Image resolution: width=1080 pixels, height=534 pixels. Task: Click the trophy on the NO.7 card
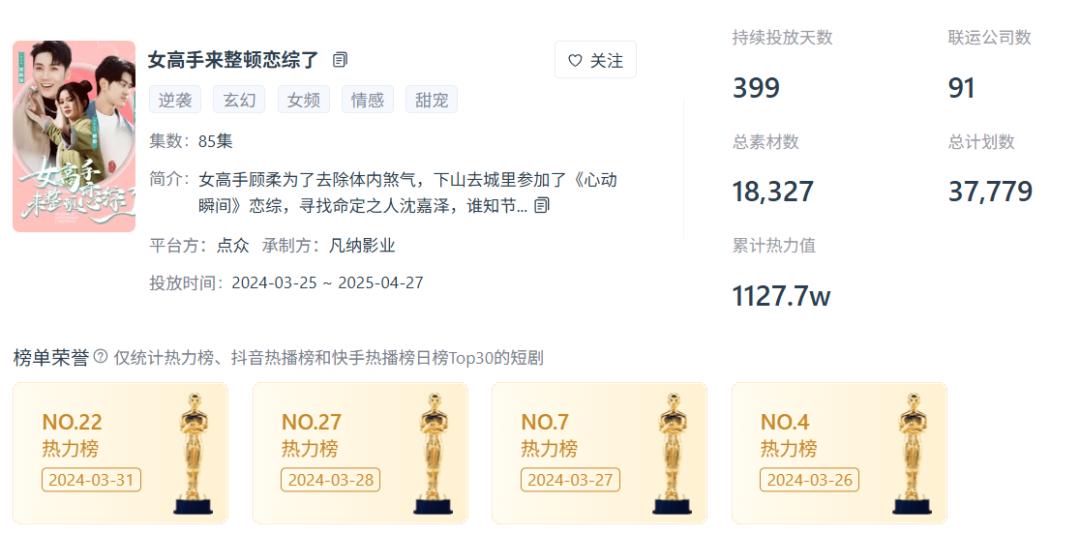[x=672, y=453]
